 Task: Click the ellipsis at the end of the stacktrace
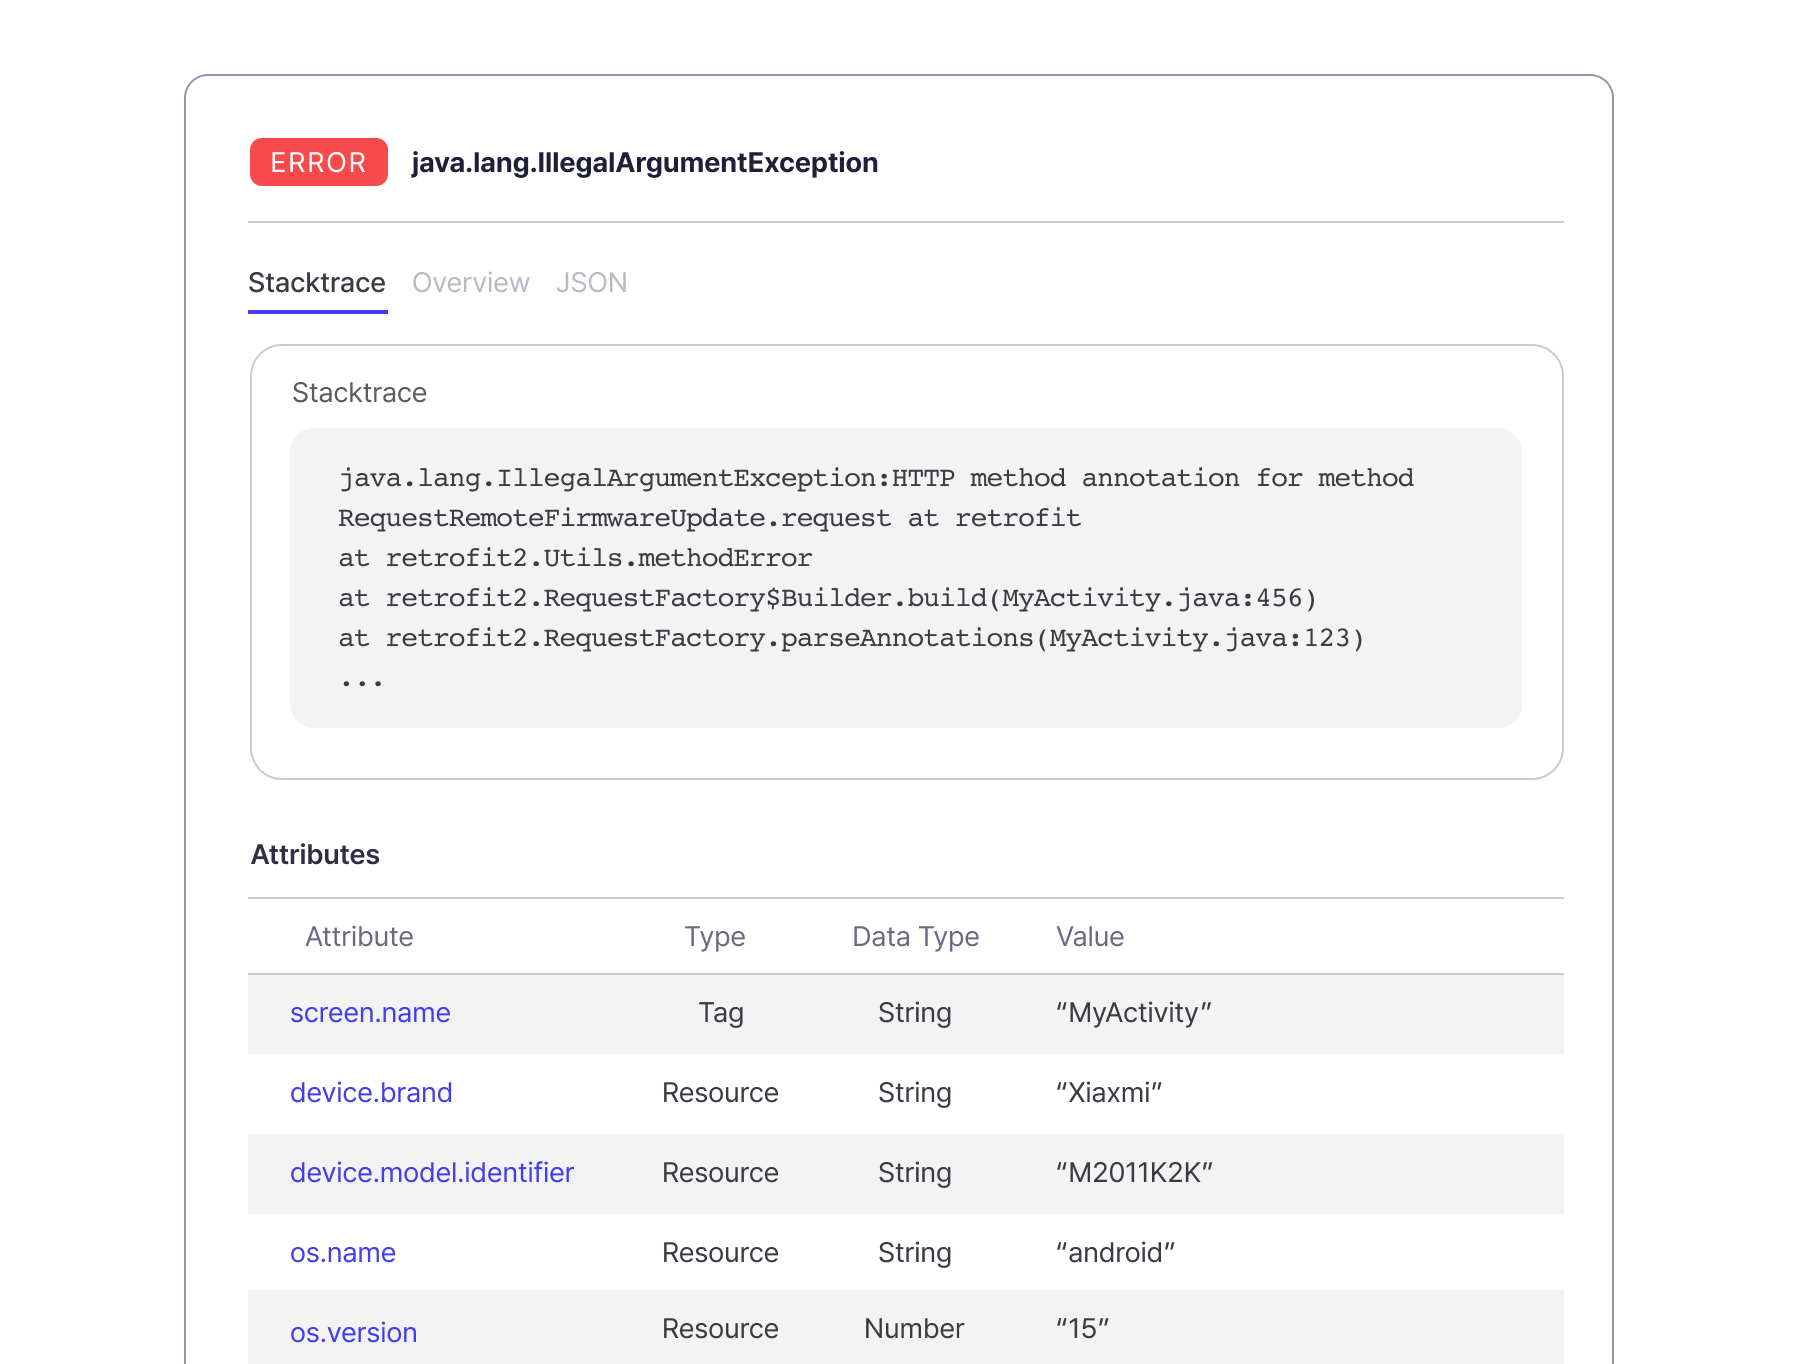pos(361,682)
